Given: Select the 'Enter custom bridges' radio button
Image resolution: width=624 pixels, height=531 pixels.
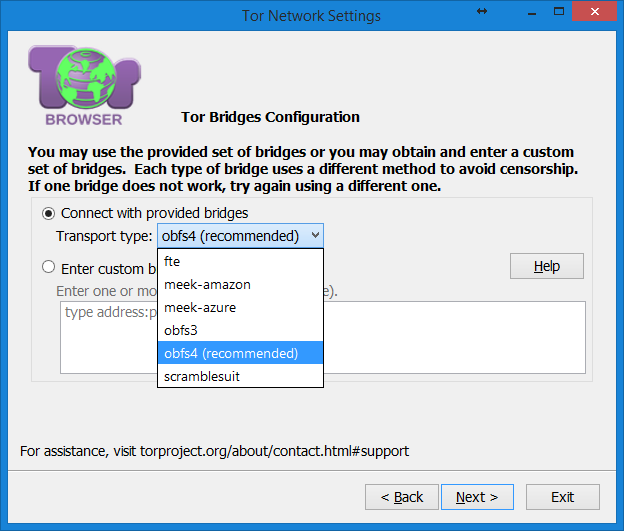Looking at the screenshot, I should click(49, 267).
